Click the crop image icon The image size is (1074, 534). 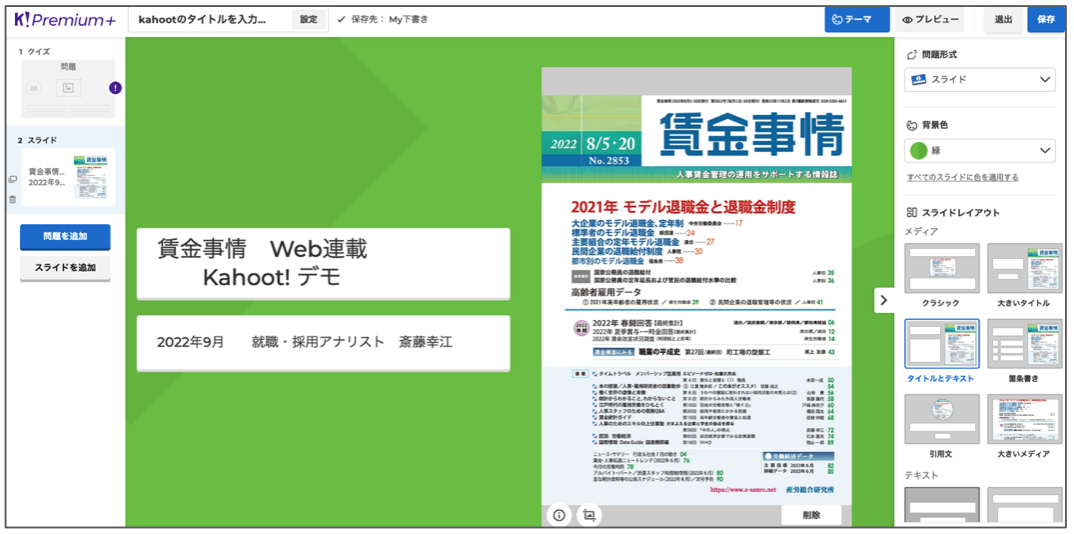[589, 515]
